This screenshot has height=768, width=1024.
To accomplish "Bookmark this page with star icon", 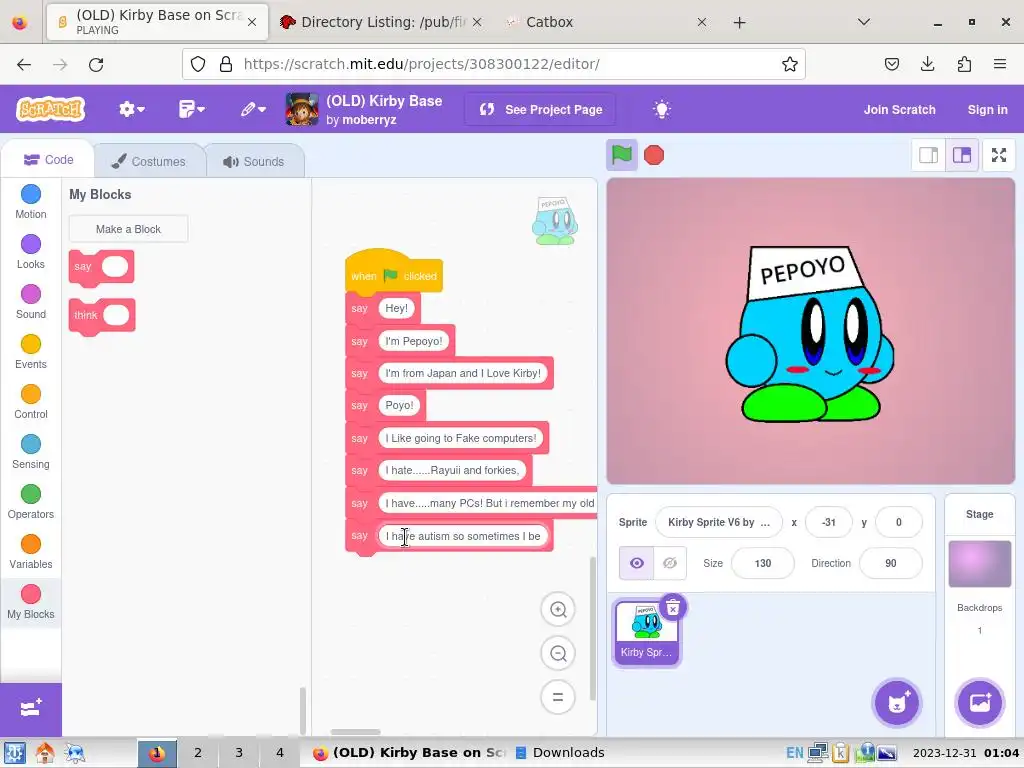I will pos(790,64).
